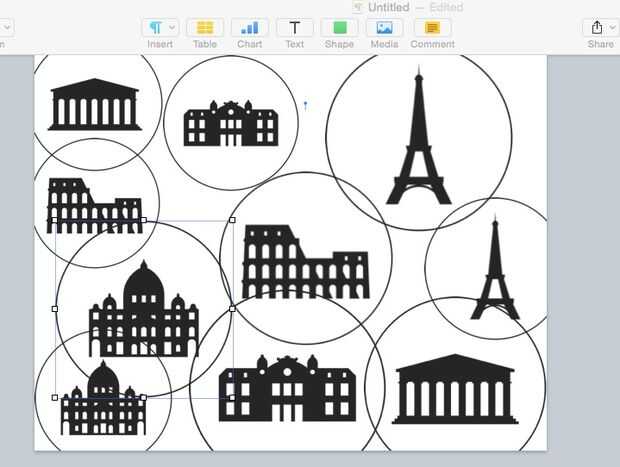Select the small Eiffel Tower silhouette
The width and height of the screenshot is (620, 467).
(x=495, y=268)
